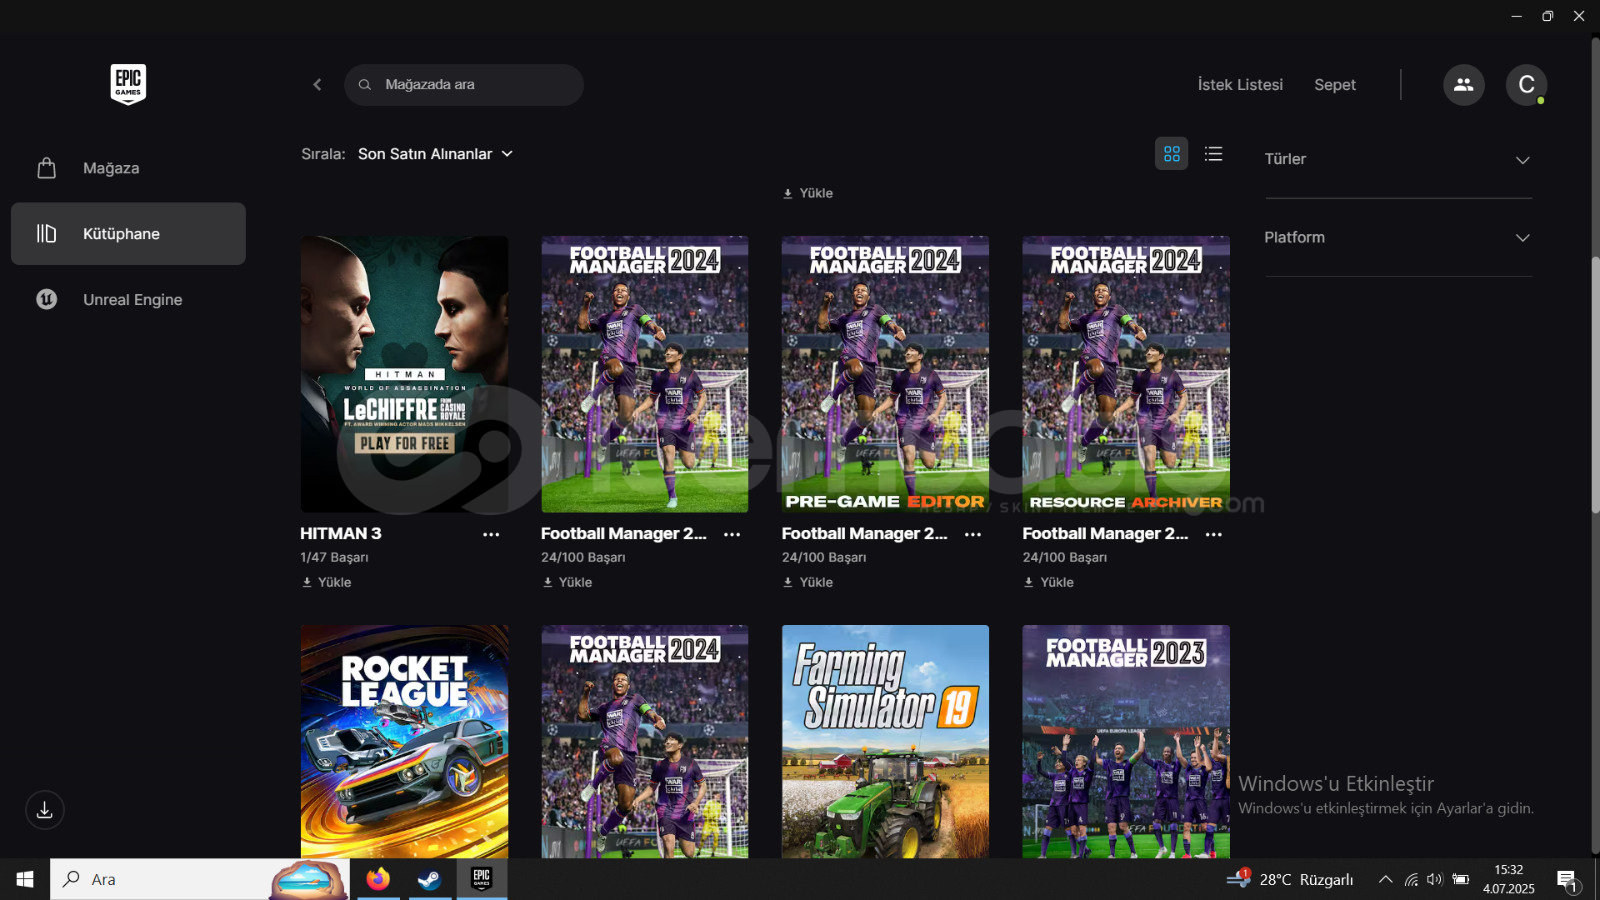Click Yükle under first Football Manager 2024

[x=567, y=582]
